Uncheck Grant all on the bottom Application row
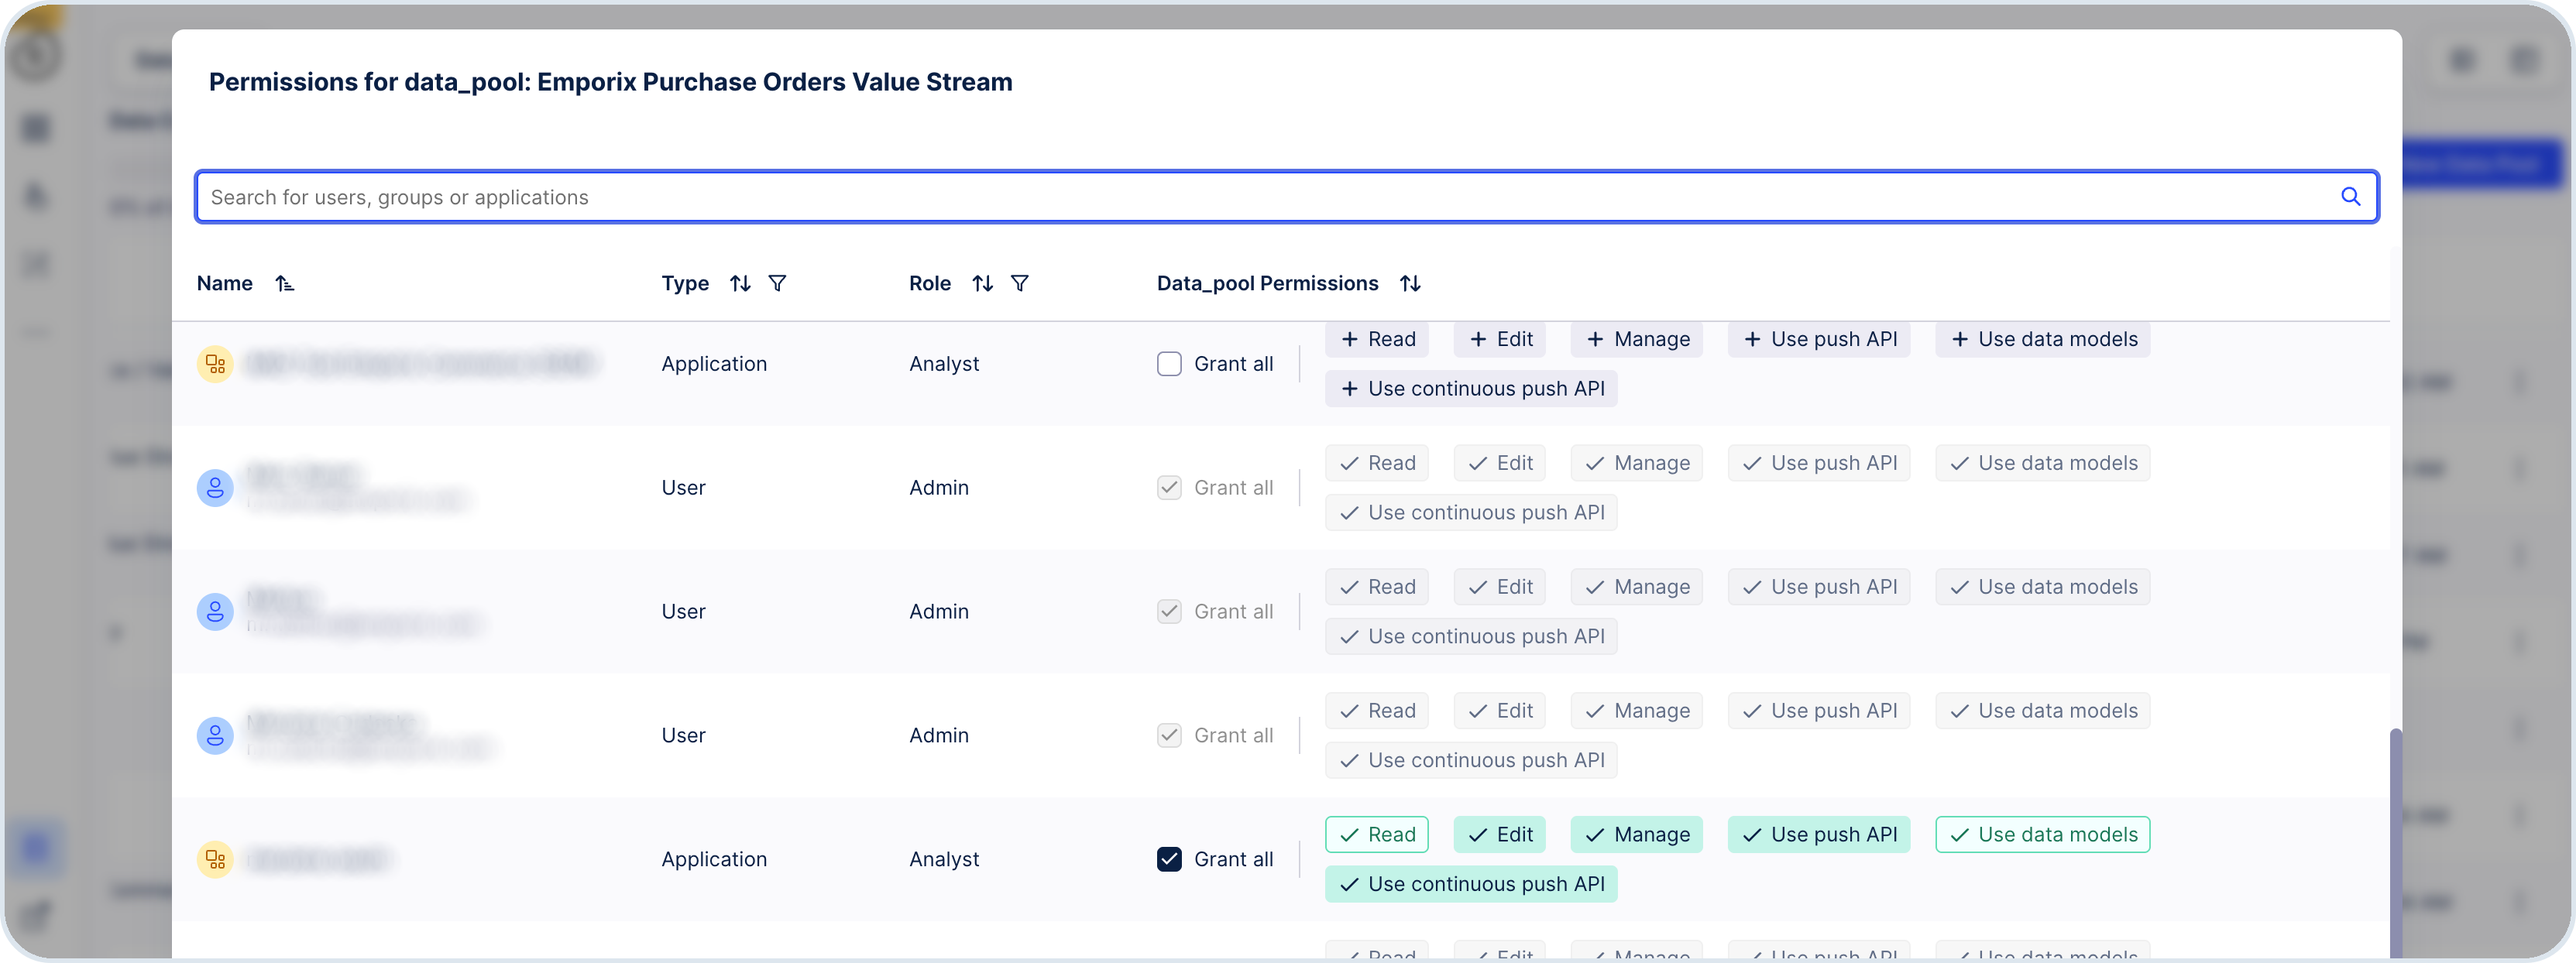Image resolution: width=2576 pixels, height=963 pixels. (x=1169, y=859)
